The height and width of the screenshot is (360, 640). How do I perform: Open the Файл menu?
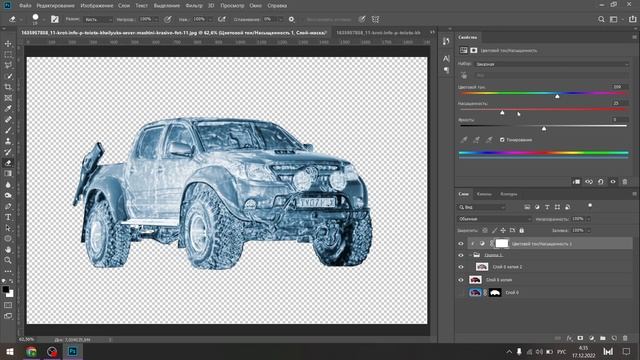[x=25, y=6]
